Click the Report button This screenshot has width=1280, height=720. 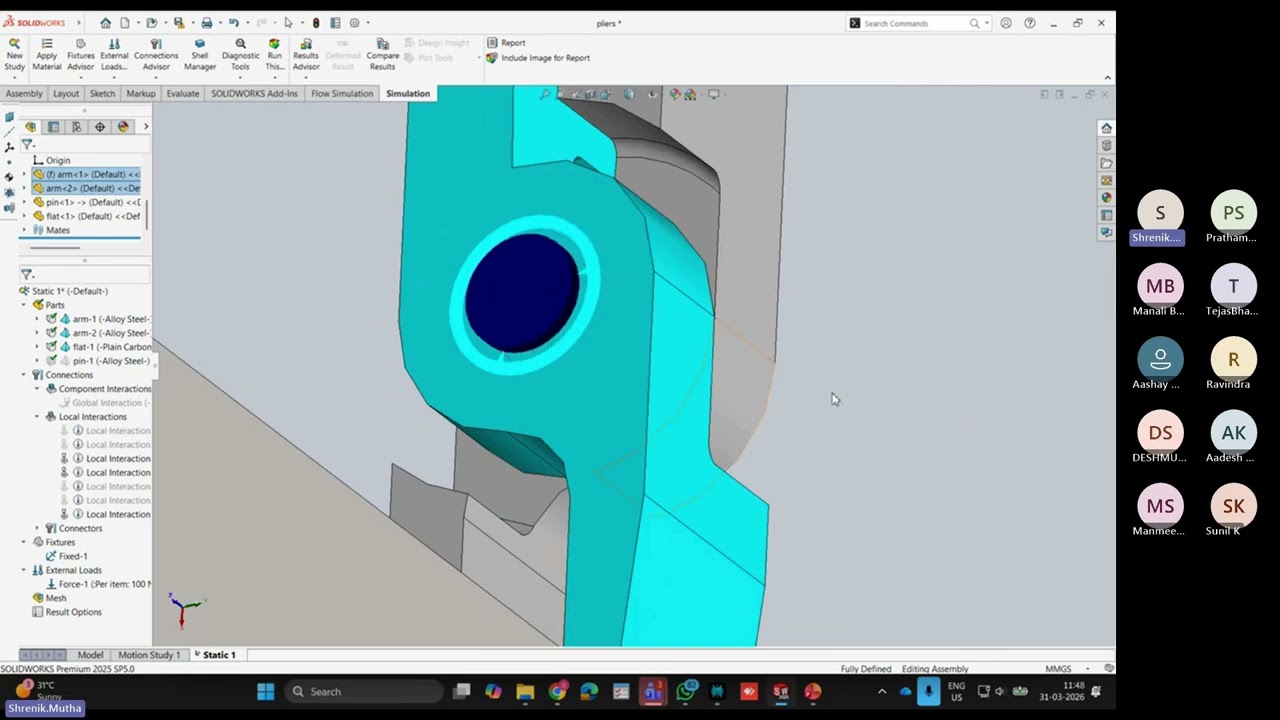click(x=506, y=43)
